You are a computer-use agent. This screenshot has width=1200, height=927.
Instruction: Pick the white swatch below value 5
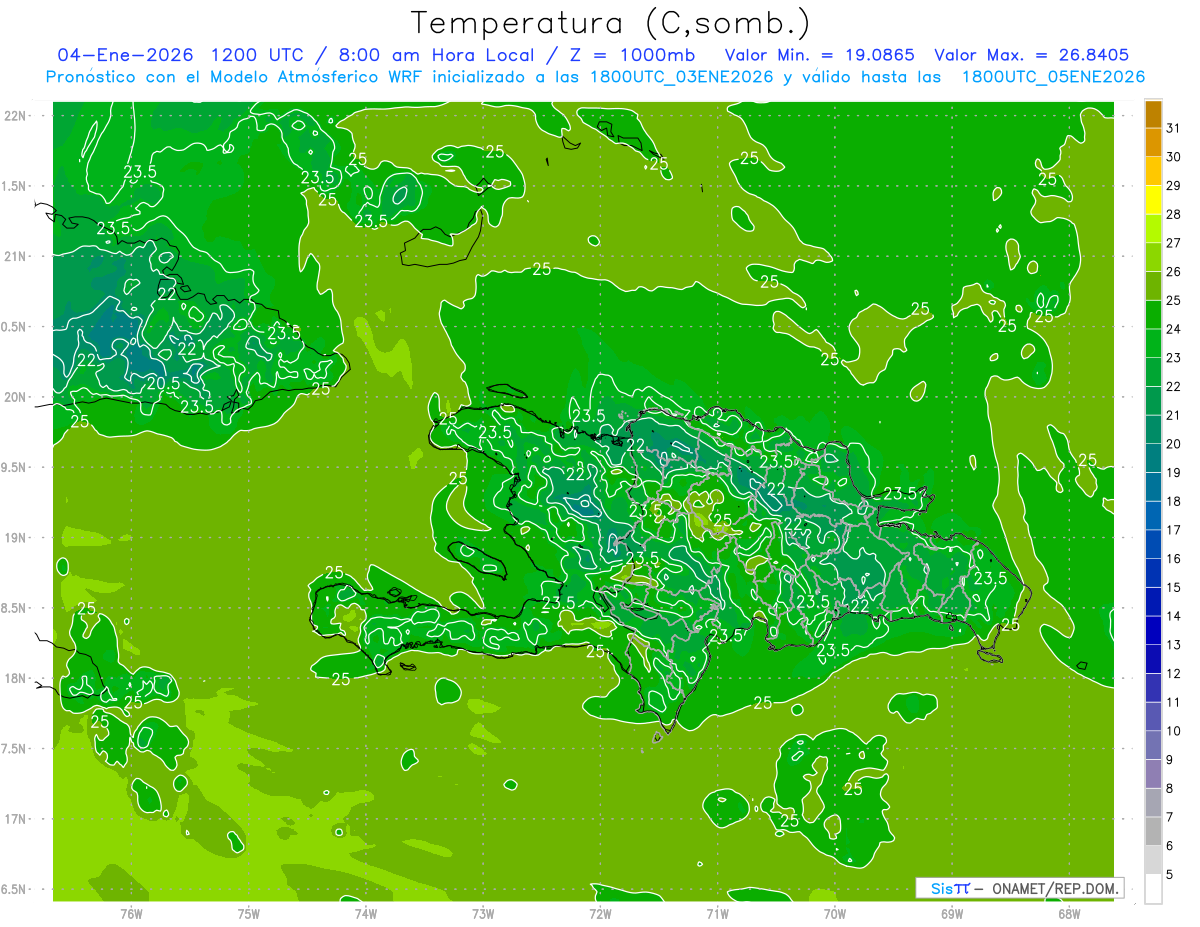[x=1153, y=889]
